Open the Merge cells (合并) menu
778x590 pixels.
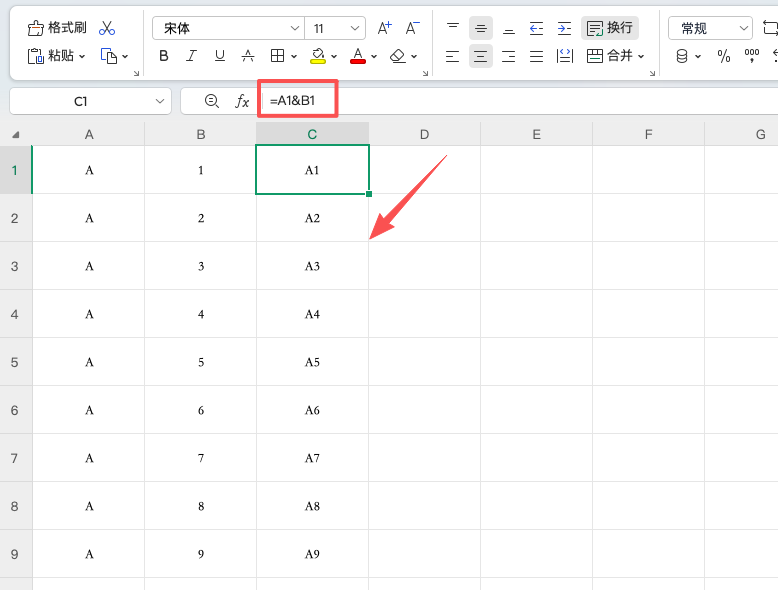(615, 56)
